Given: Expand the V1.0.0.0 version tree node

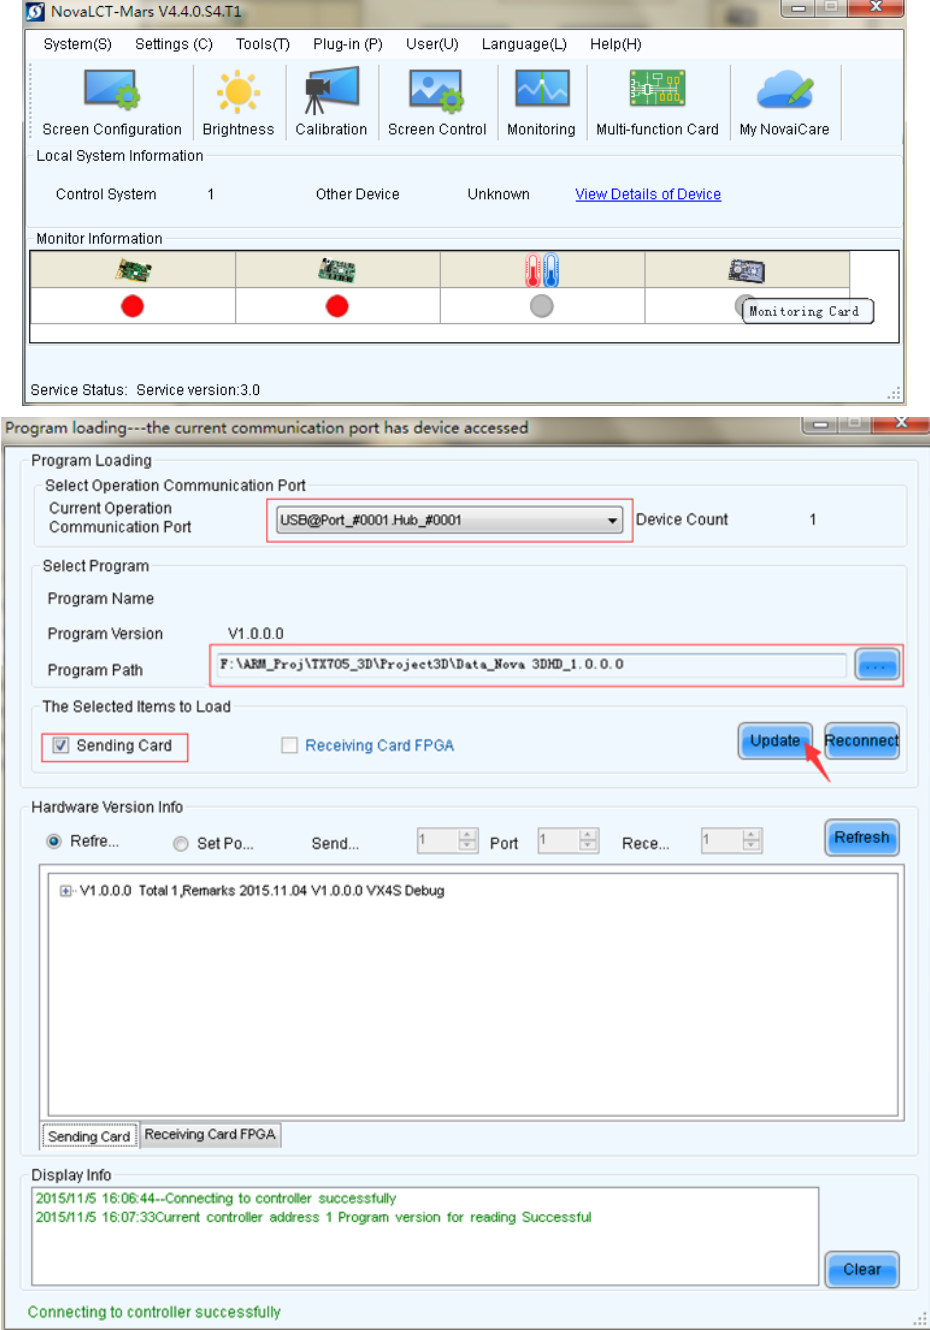Looking at the screenshot, I should [x=66, y=891].
